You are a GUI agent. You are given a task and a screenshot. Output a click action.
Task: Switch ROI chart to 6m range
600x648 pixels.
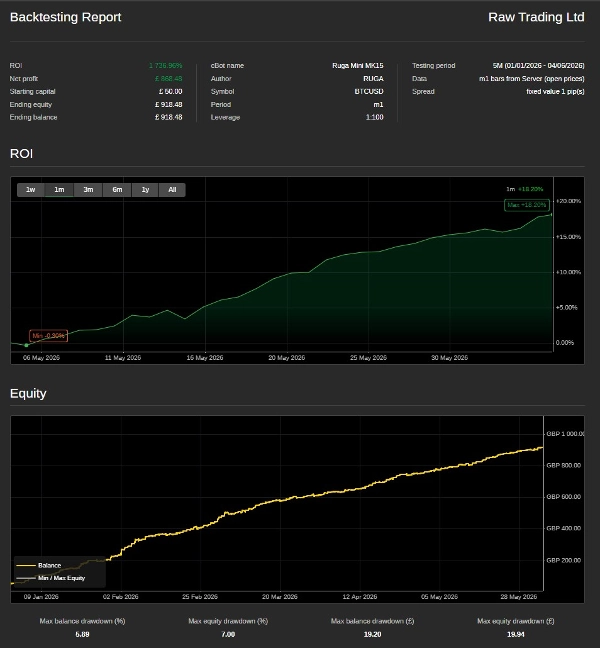tap(117, 190)
